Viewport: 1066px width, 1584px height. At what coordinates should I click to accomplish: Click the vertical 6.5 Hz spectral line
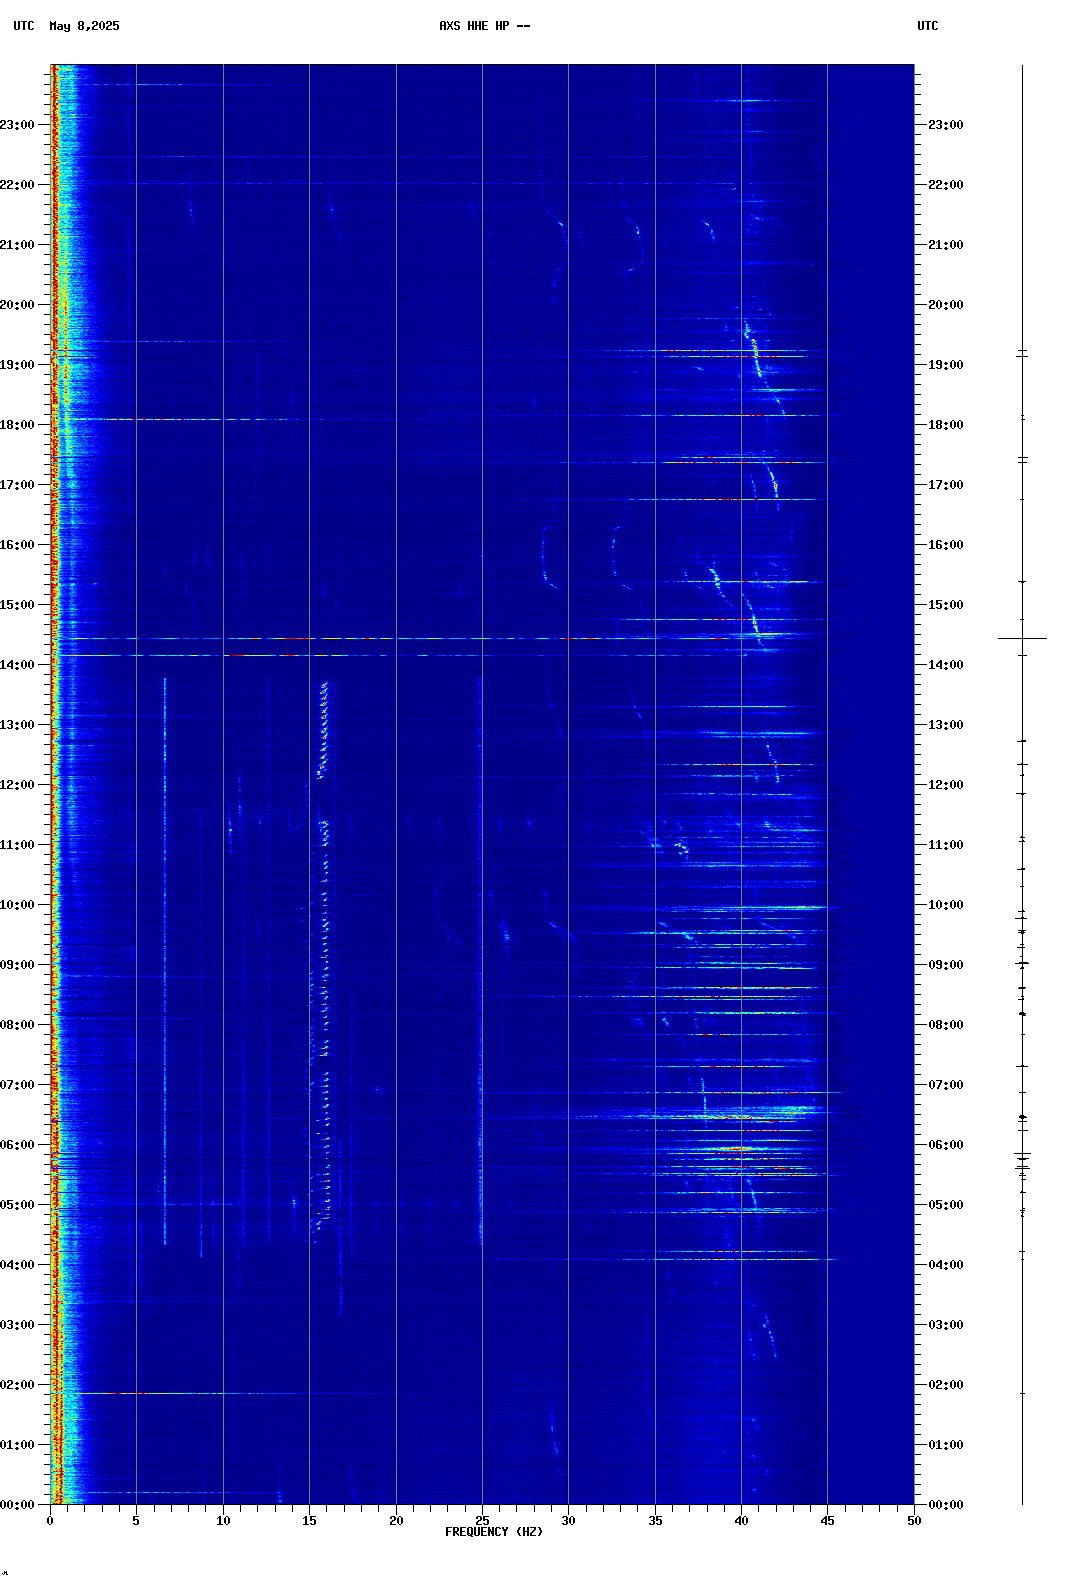tap(165, 960)
